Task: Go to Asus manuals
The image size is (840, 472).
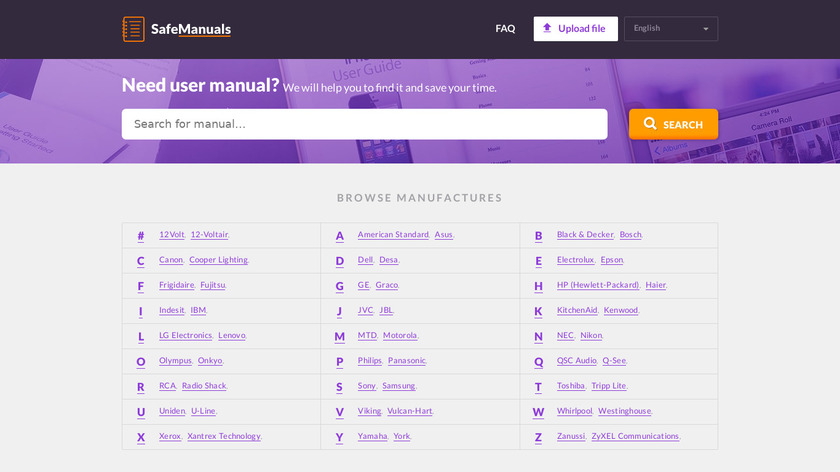Action: (x=444, y=235)
